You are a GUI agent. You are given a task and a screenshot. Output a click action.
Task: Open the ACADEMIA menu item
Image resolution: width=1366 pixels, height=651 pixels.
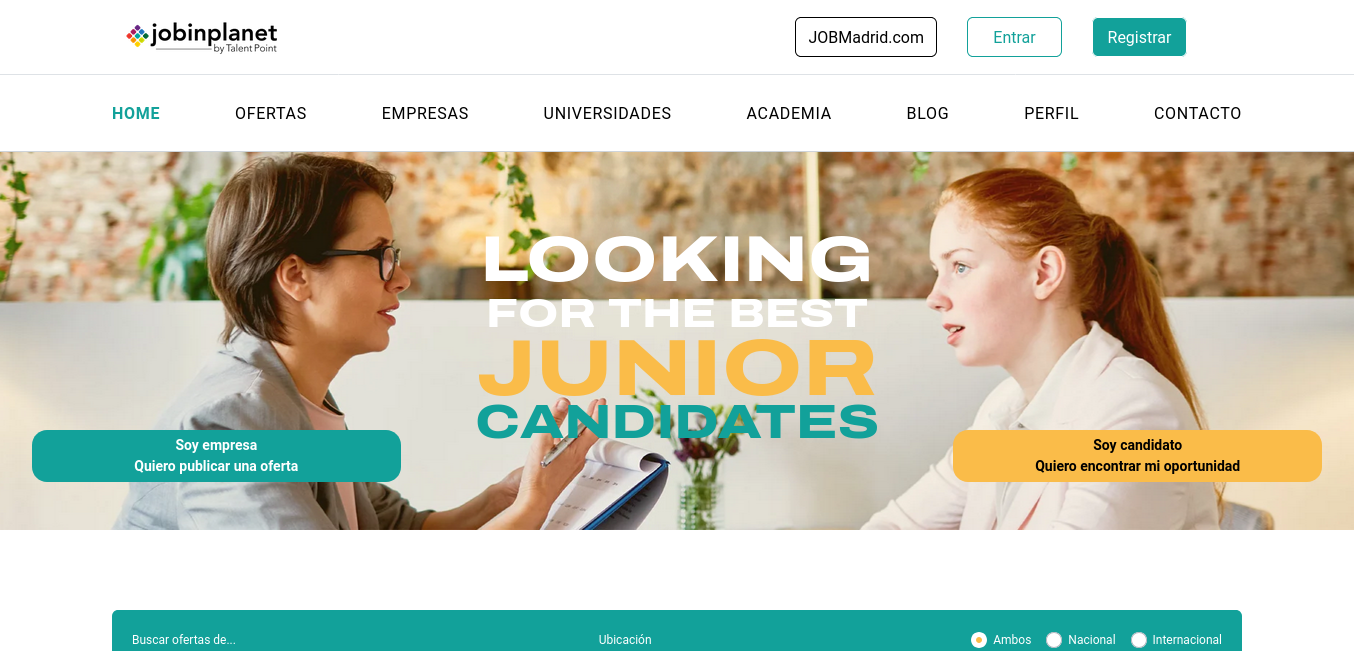pyautogui.click(x=789, y=113)
